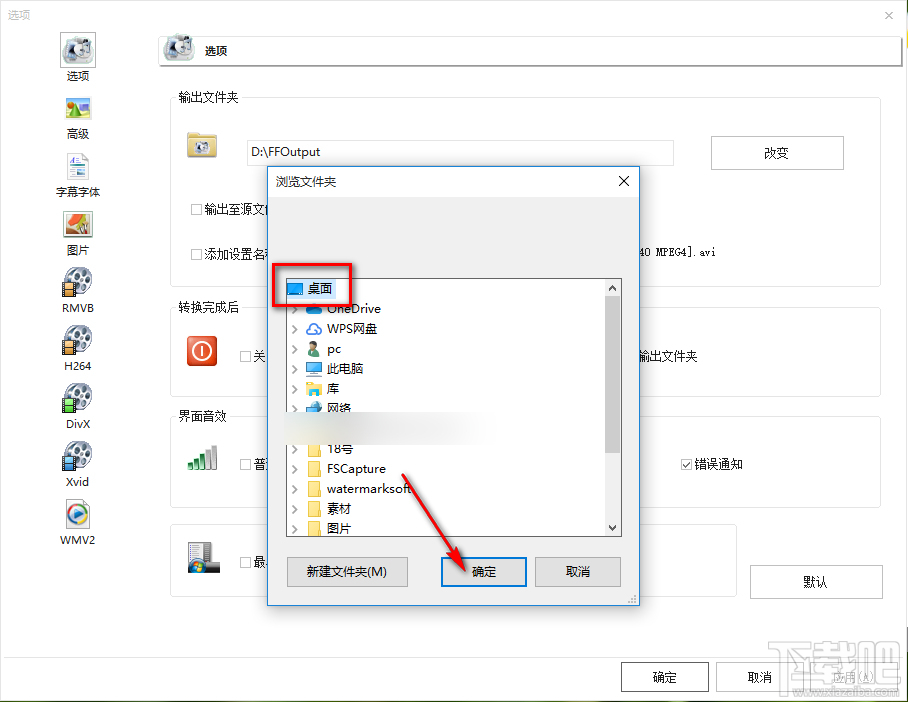Expand the 此电脑 tree node
This screenshot has height=702, width=908.
click(295, 369)
